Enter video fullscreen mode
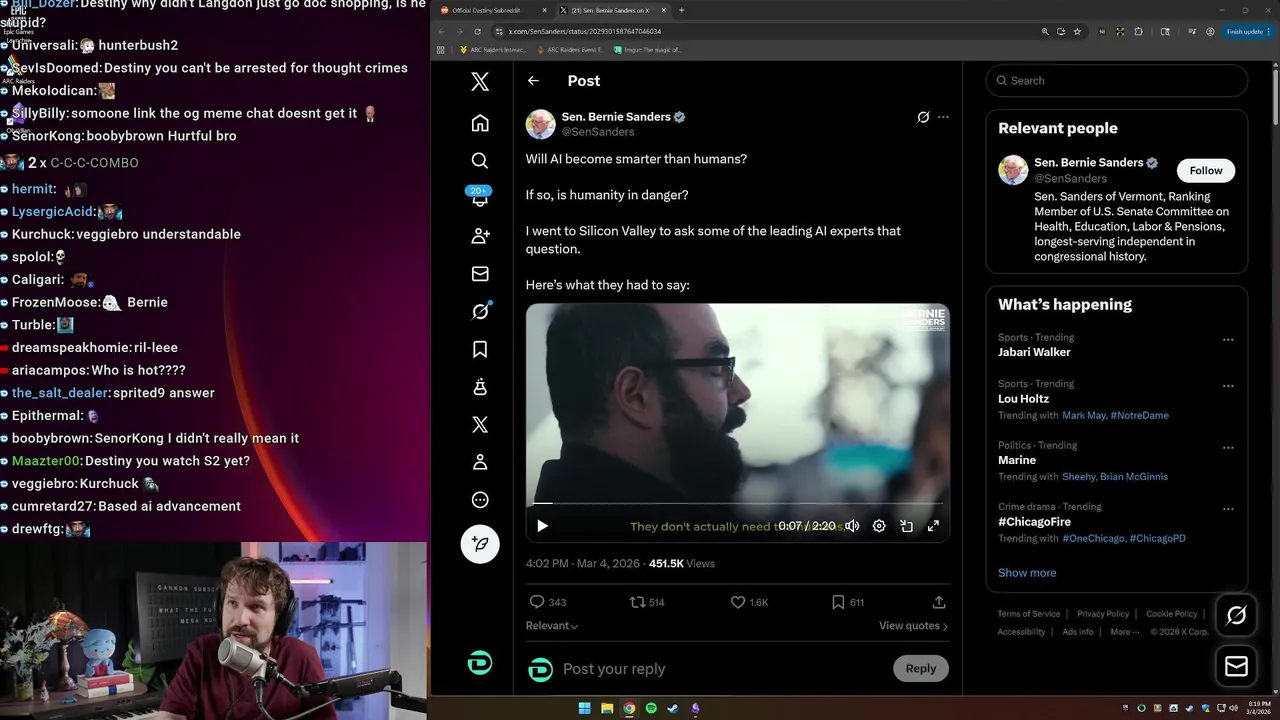Viewport: 1280px width, 720px height. tap(933, 526)
